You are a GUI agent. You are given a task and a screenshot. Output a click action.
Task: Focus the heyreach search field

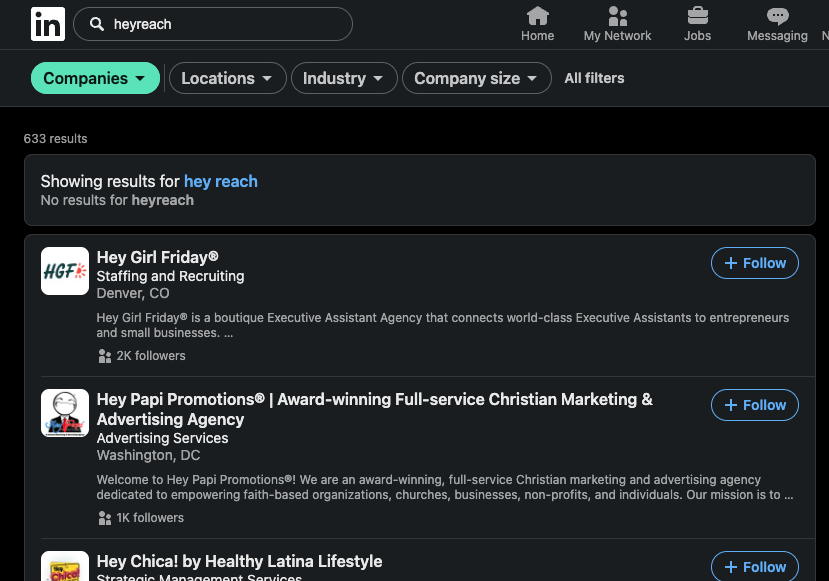(213, 24)
